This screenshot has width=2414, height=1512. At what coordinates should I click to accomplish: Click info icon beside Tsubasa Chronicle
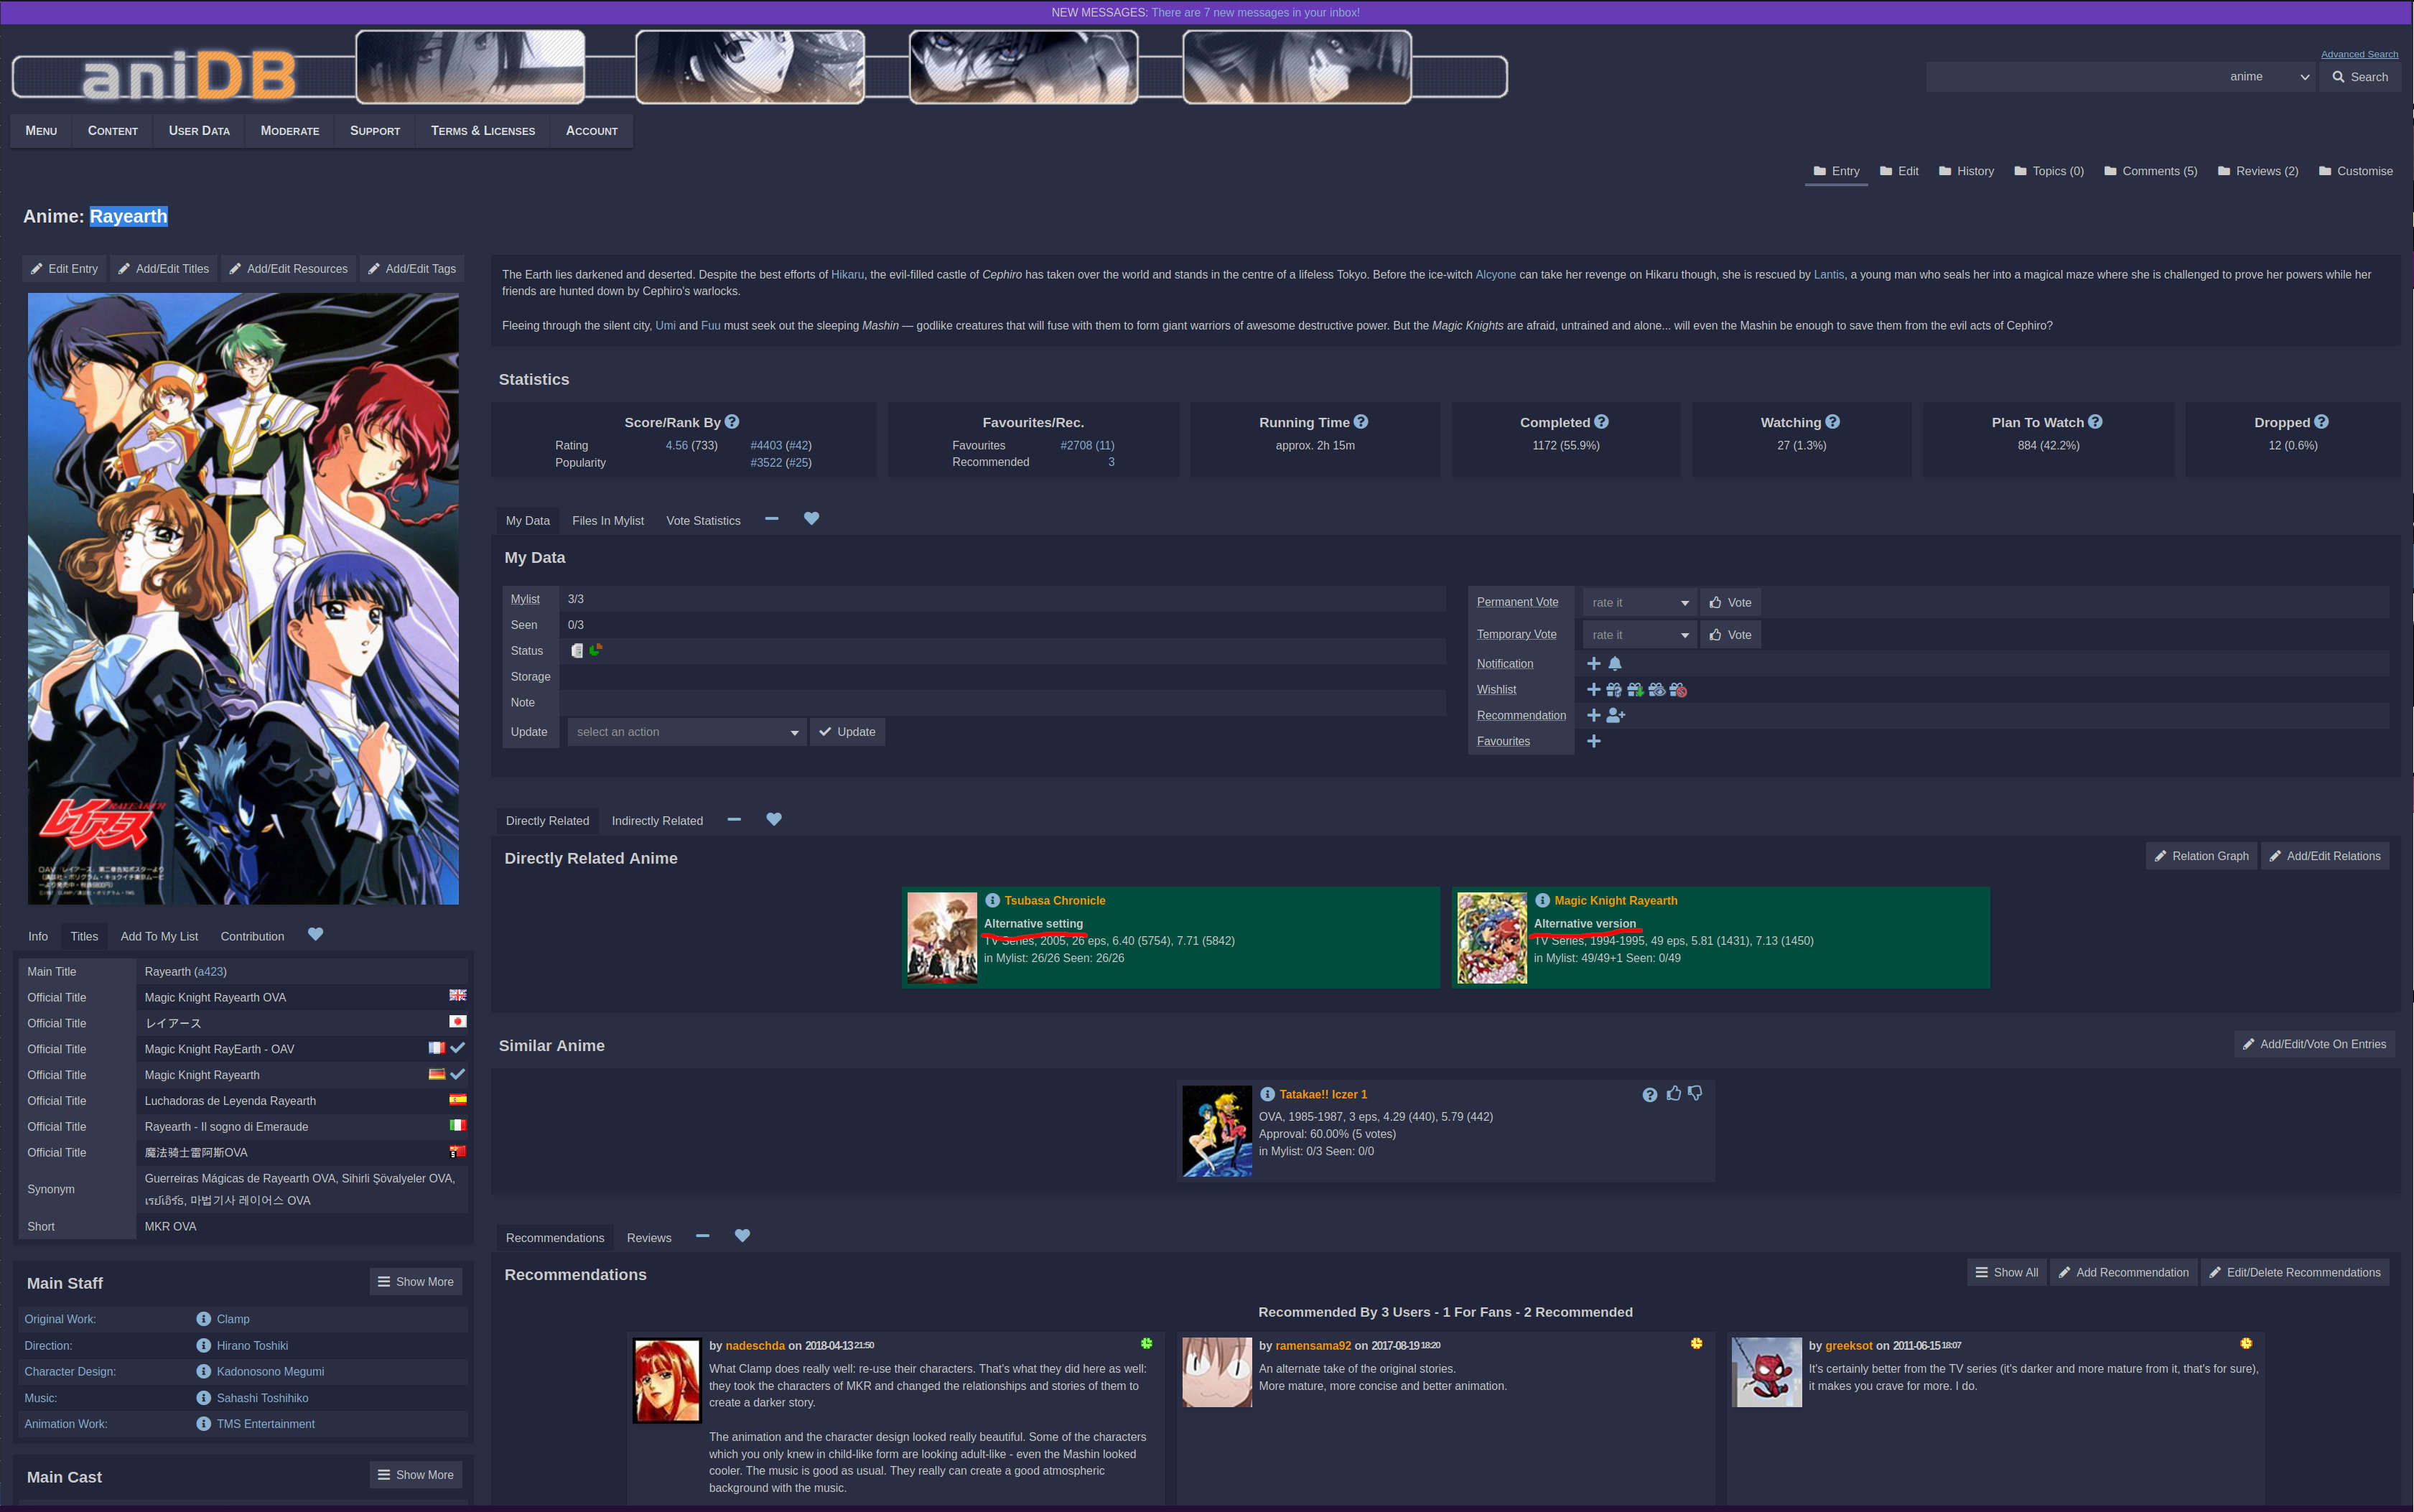point(992,901)
